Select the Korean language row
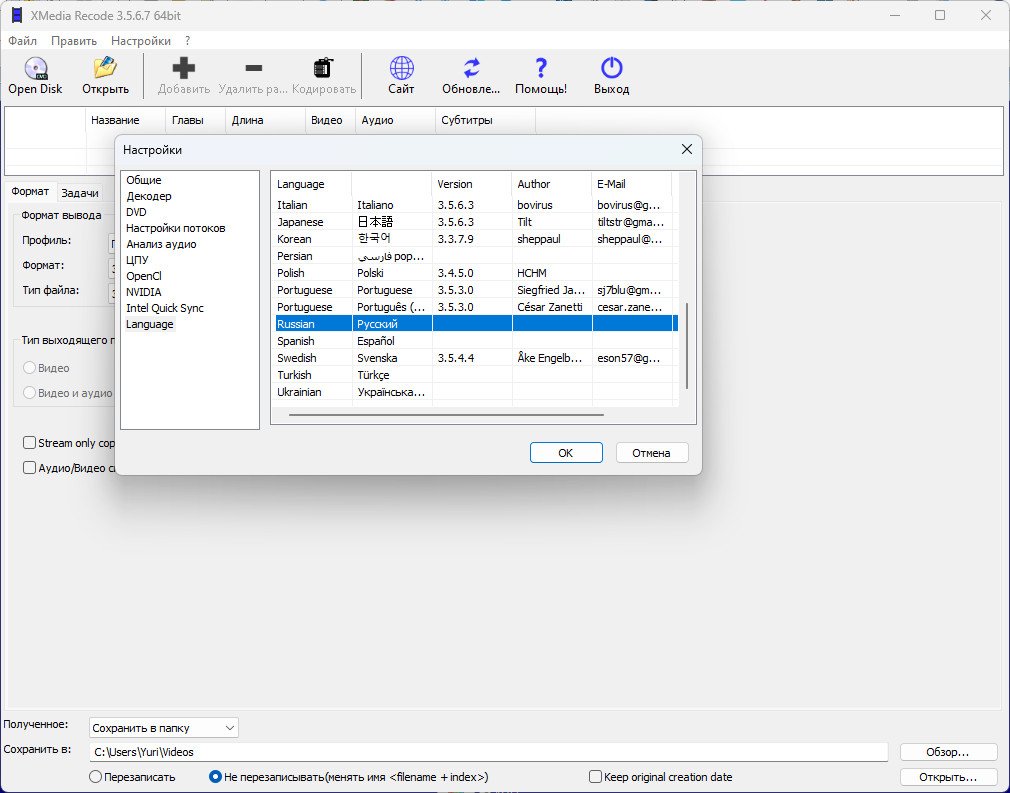1010x793 pixels. click(475, 239)
